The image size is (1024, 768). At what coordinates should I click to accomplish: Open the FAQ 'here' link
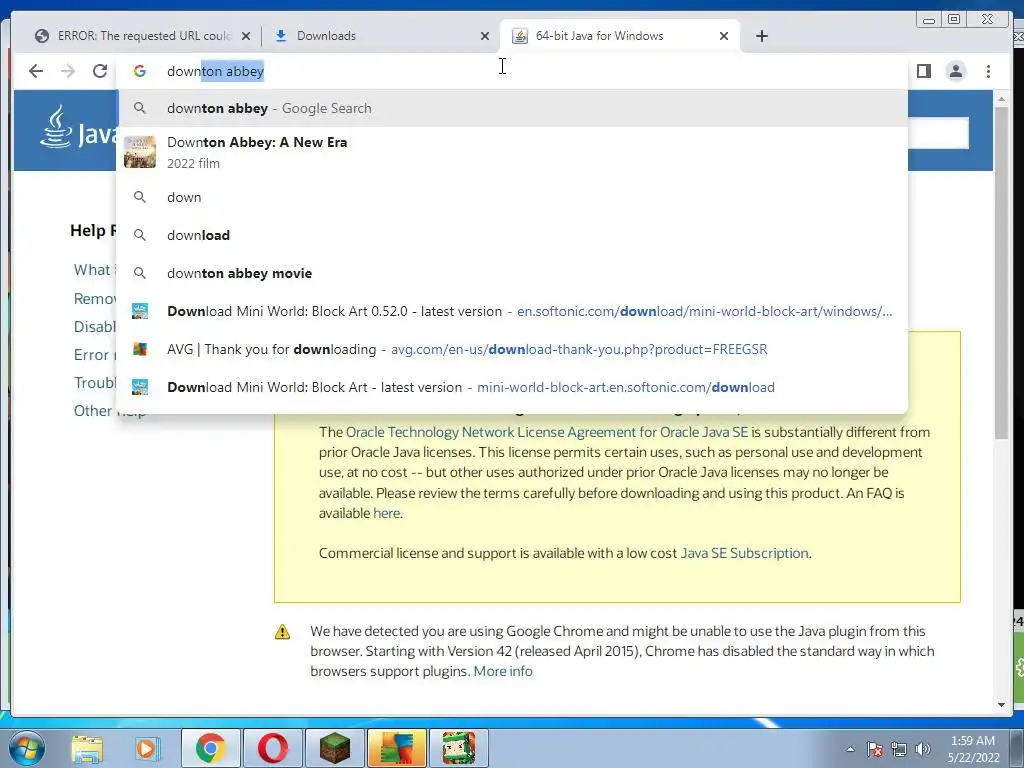[386, 513]
